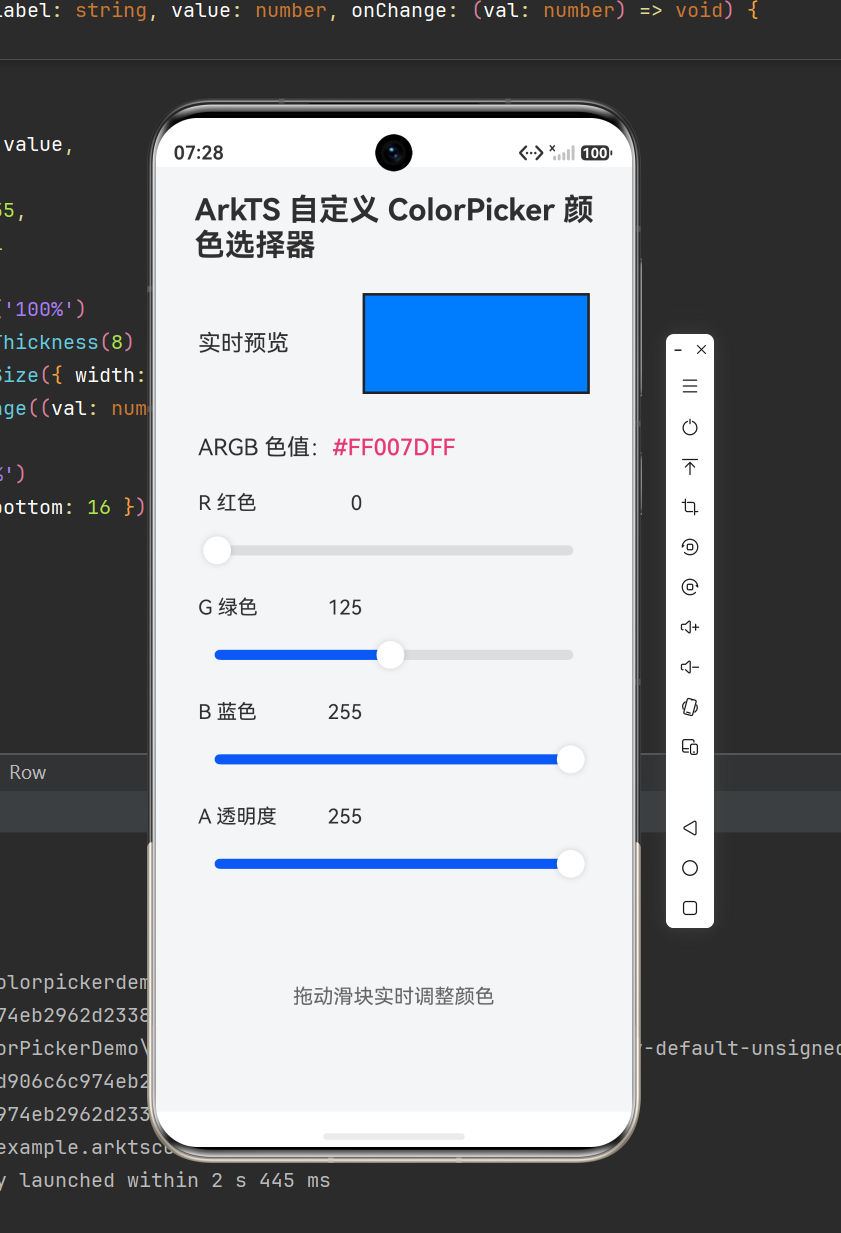Image resolution: width=841 pixels, height=1233 pixels.
Task: Click the green value 125
Action: point(345,607)
